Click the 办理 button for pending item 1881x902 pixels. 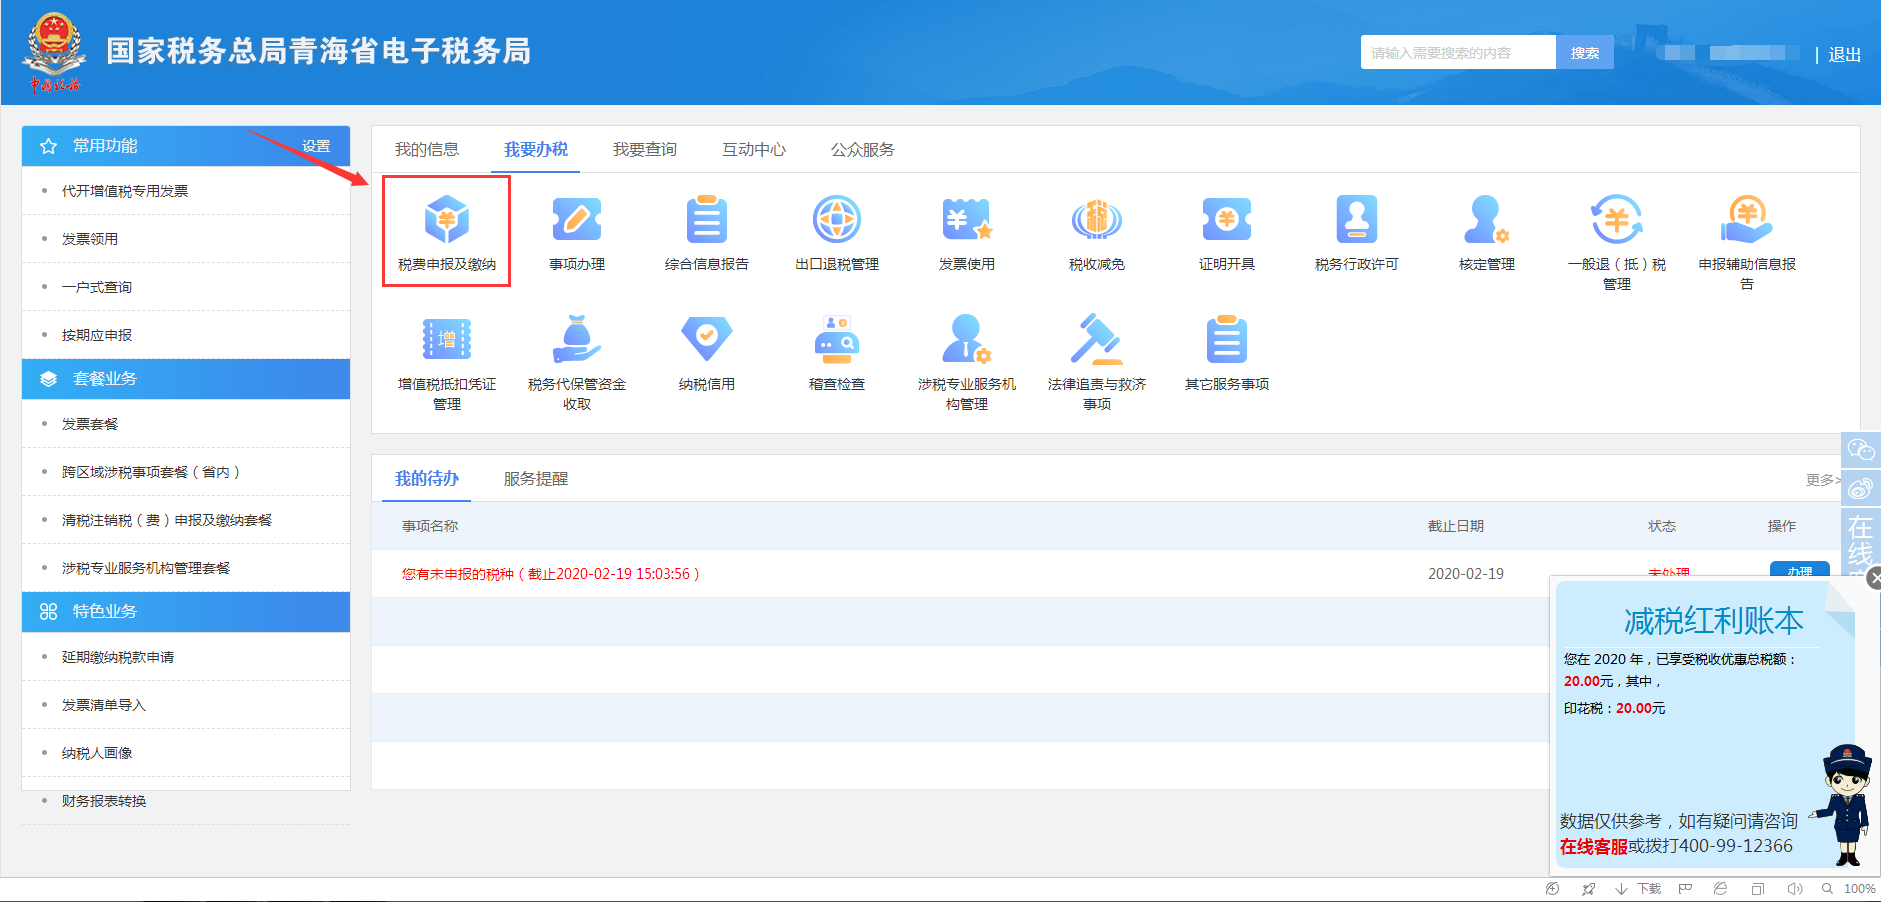coord(1800,570)
